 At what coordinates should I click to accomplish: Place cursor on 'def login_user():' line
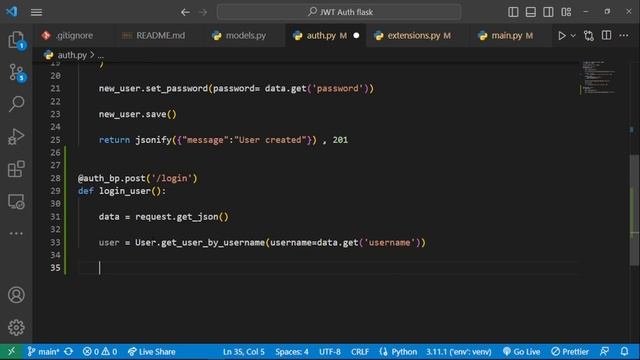tap(122, 191)
